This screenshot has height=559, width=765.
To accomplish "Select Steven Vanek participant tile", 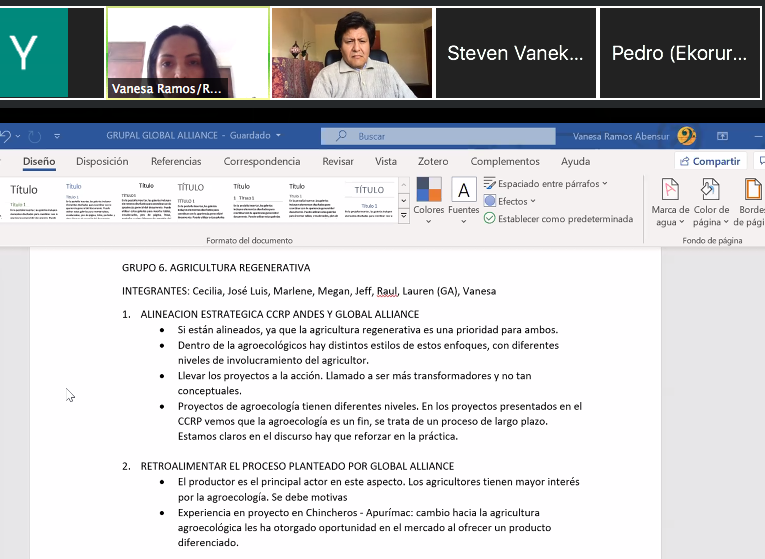I will [x=515, y=53].
